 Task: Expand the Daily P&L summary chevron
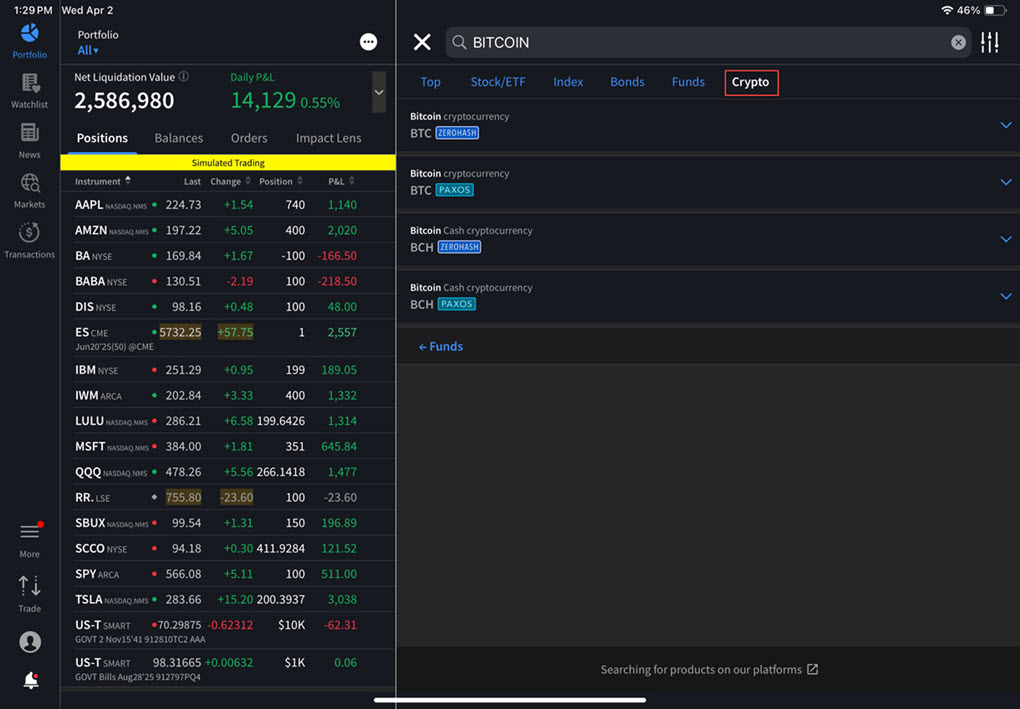tap(379, 92)
